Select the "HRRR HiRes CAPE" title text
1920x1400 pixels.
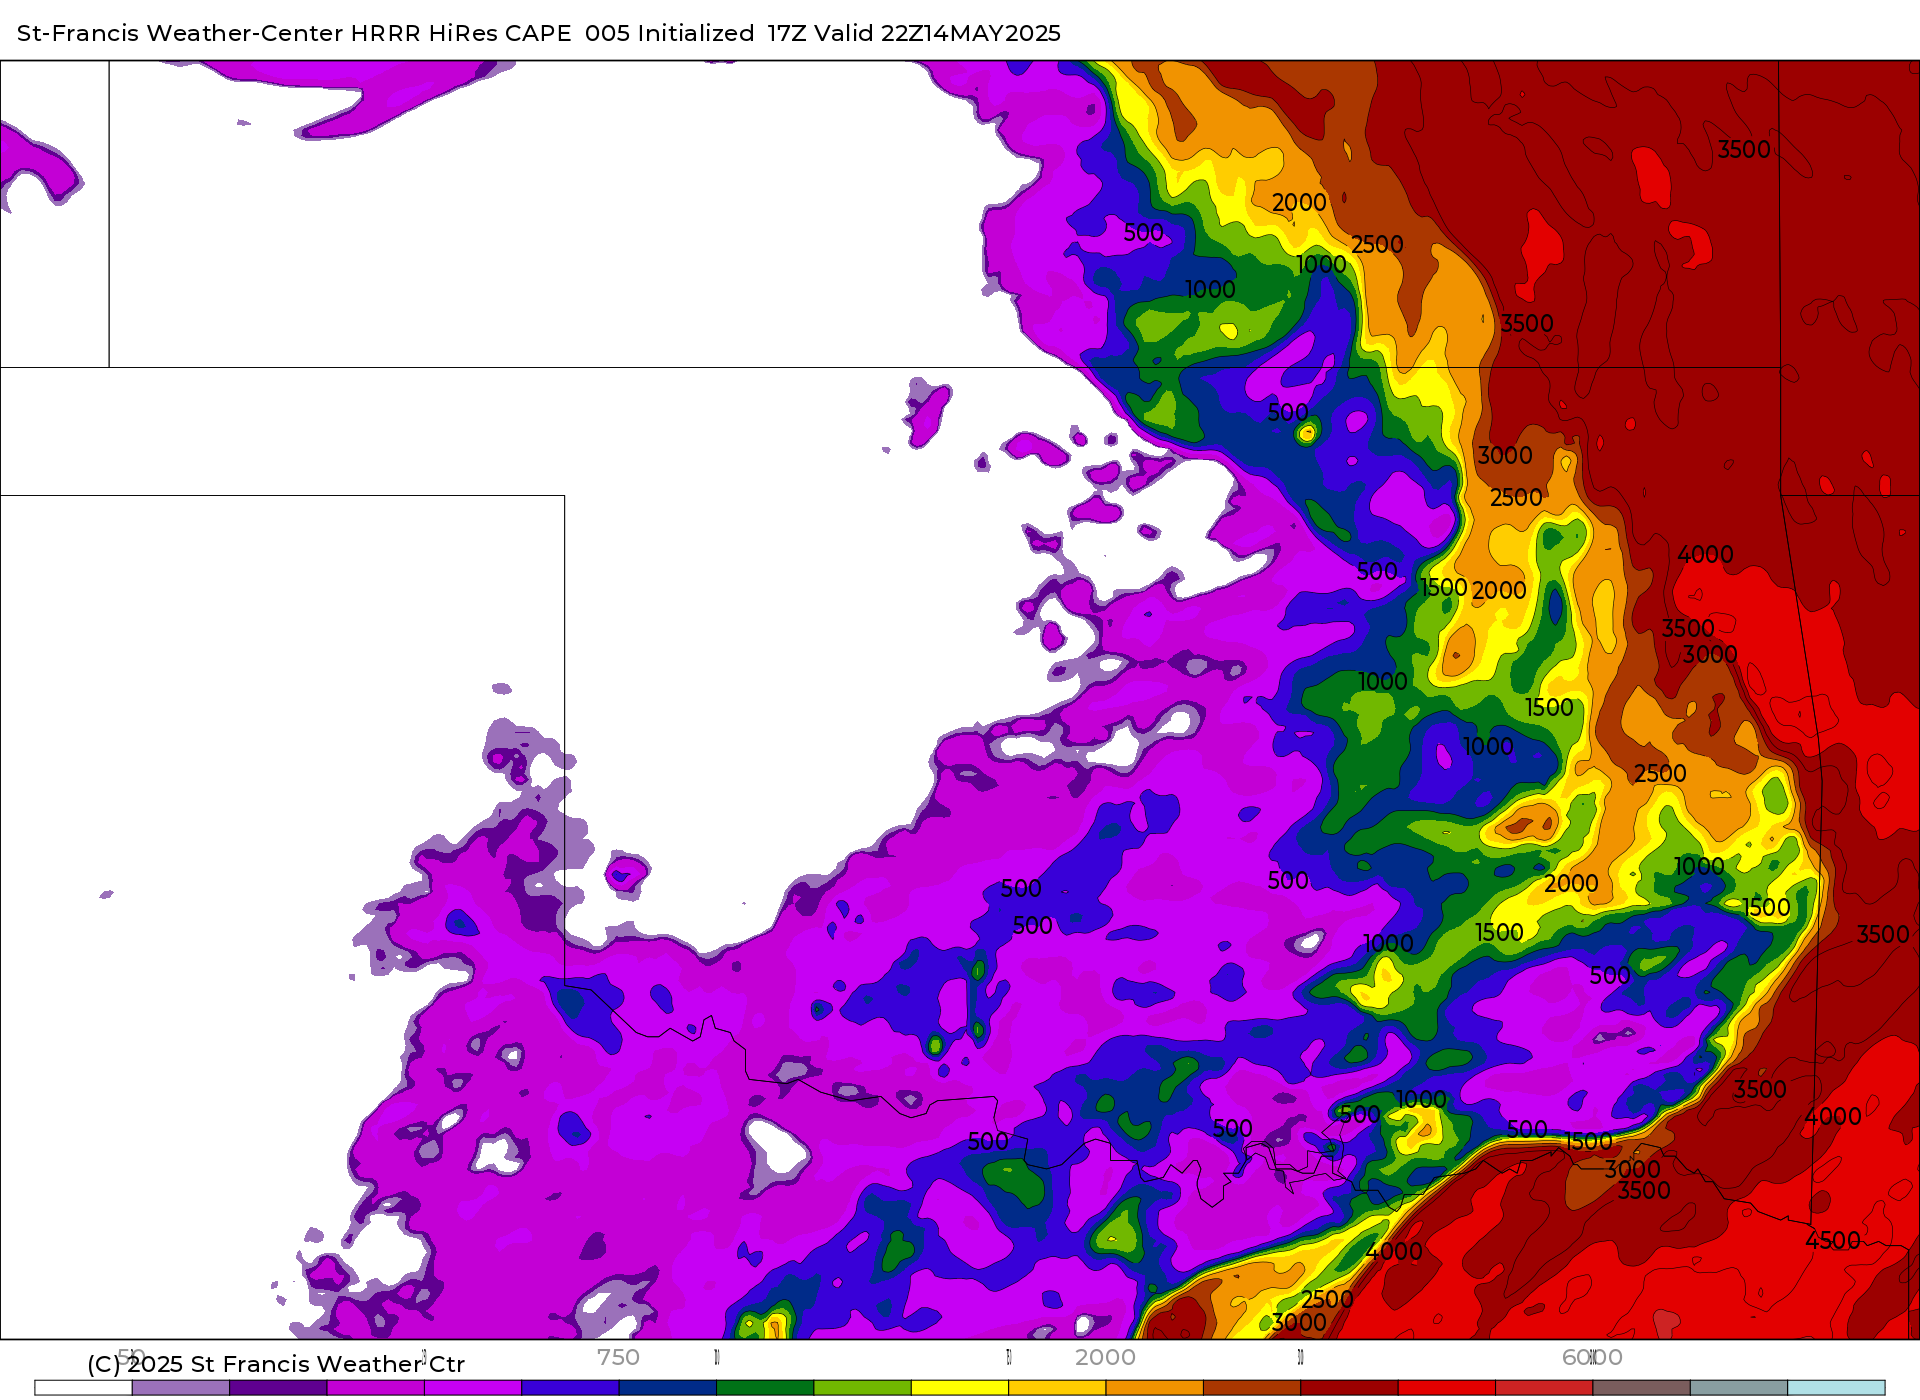[x=461, y=33]
